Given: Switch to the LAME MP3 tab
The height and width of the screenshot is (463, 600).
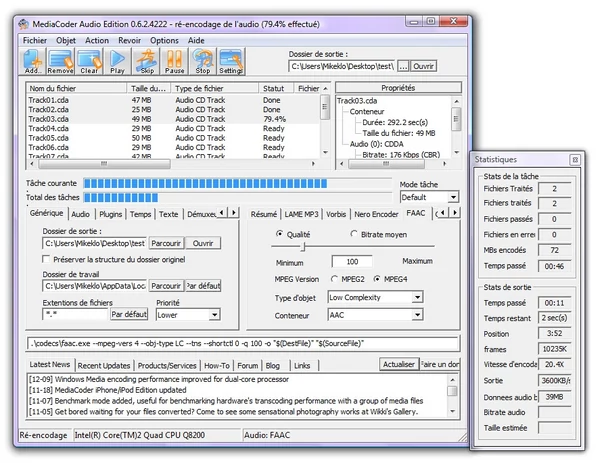Looking at the screenshot, I should tap(301, 214).
